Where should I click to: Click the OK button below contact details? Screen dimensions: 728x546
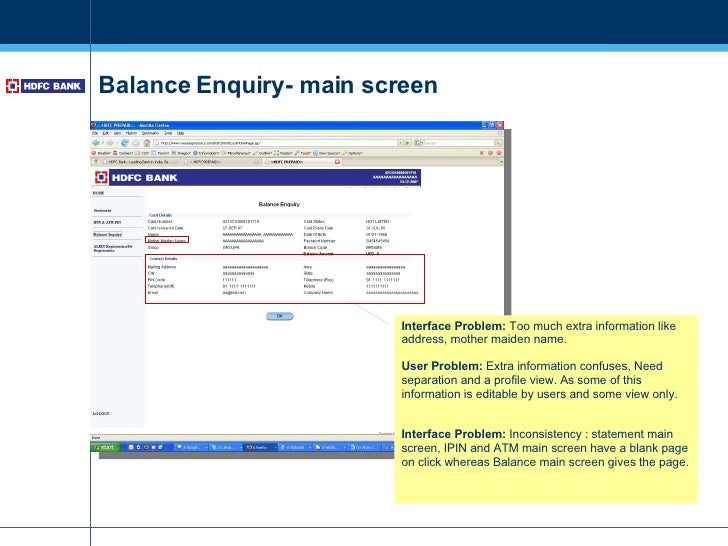[280, 316]
